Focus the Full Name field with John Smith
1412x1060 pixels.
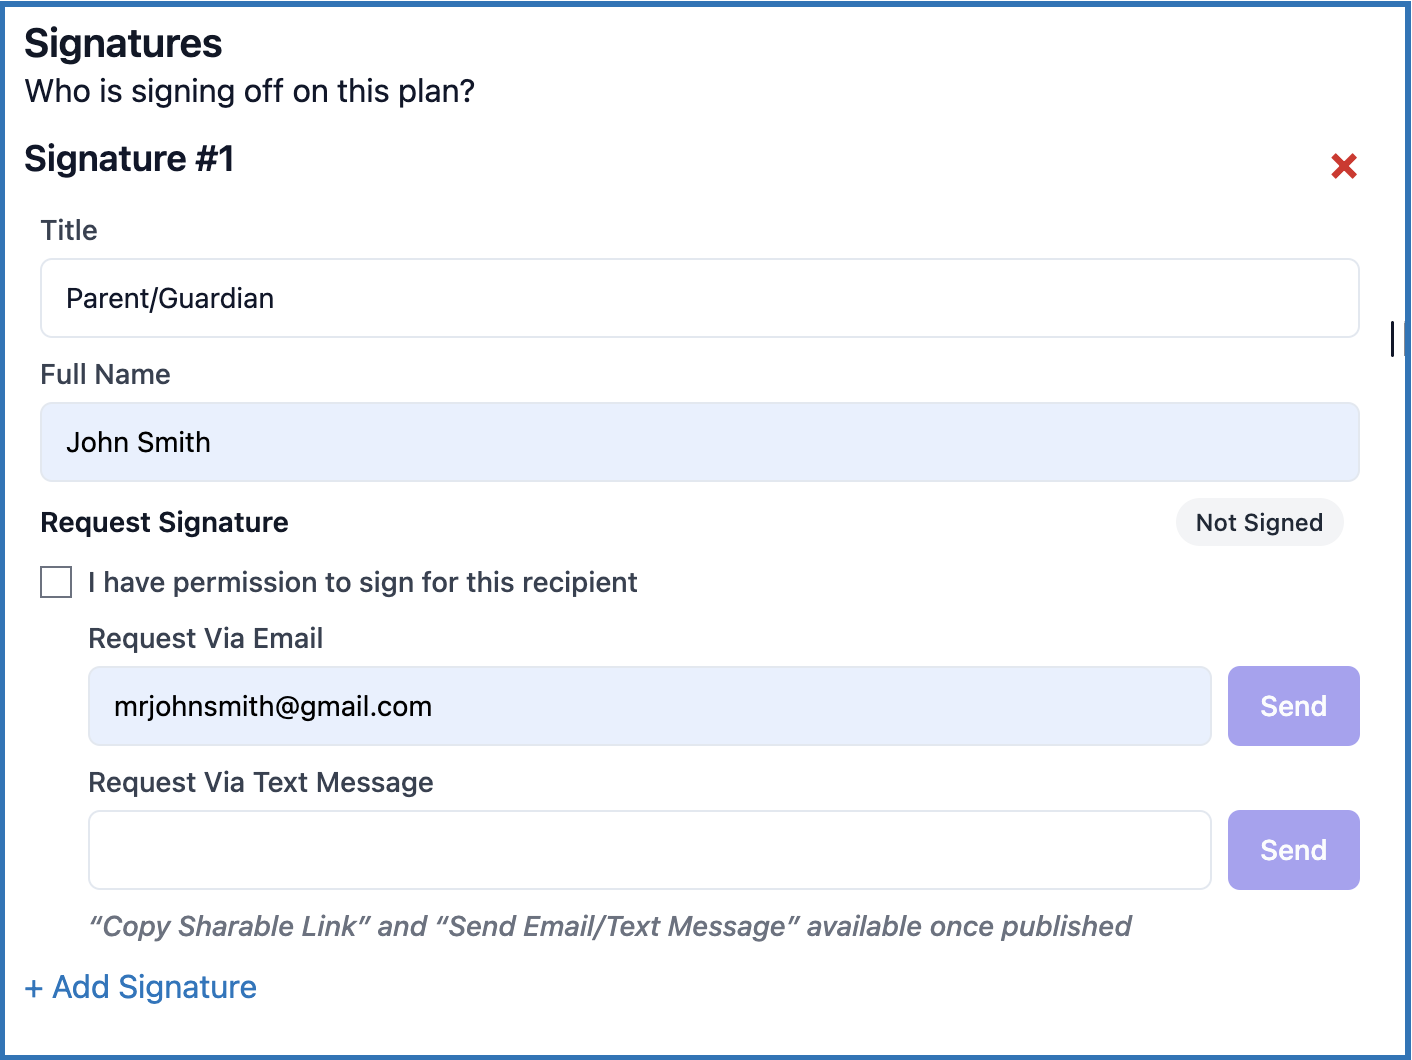pyautogui.click(x=699, y=442)
